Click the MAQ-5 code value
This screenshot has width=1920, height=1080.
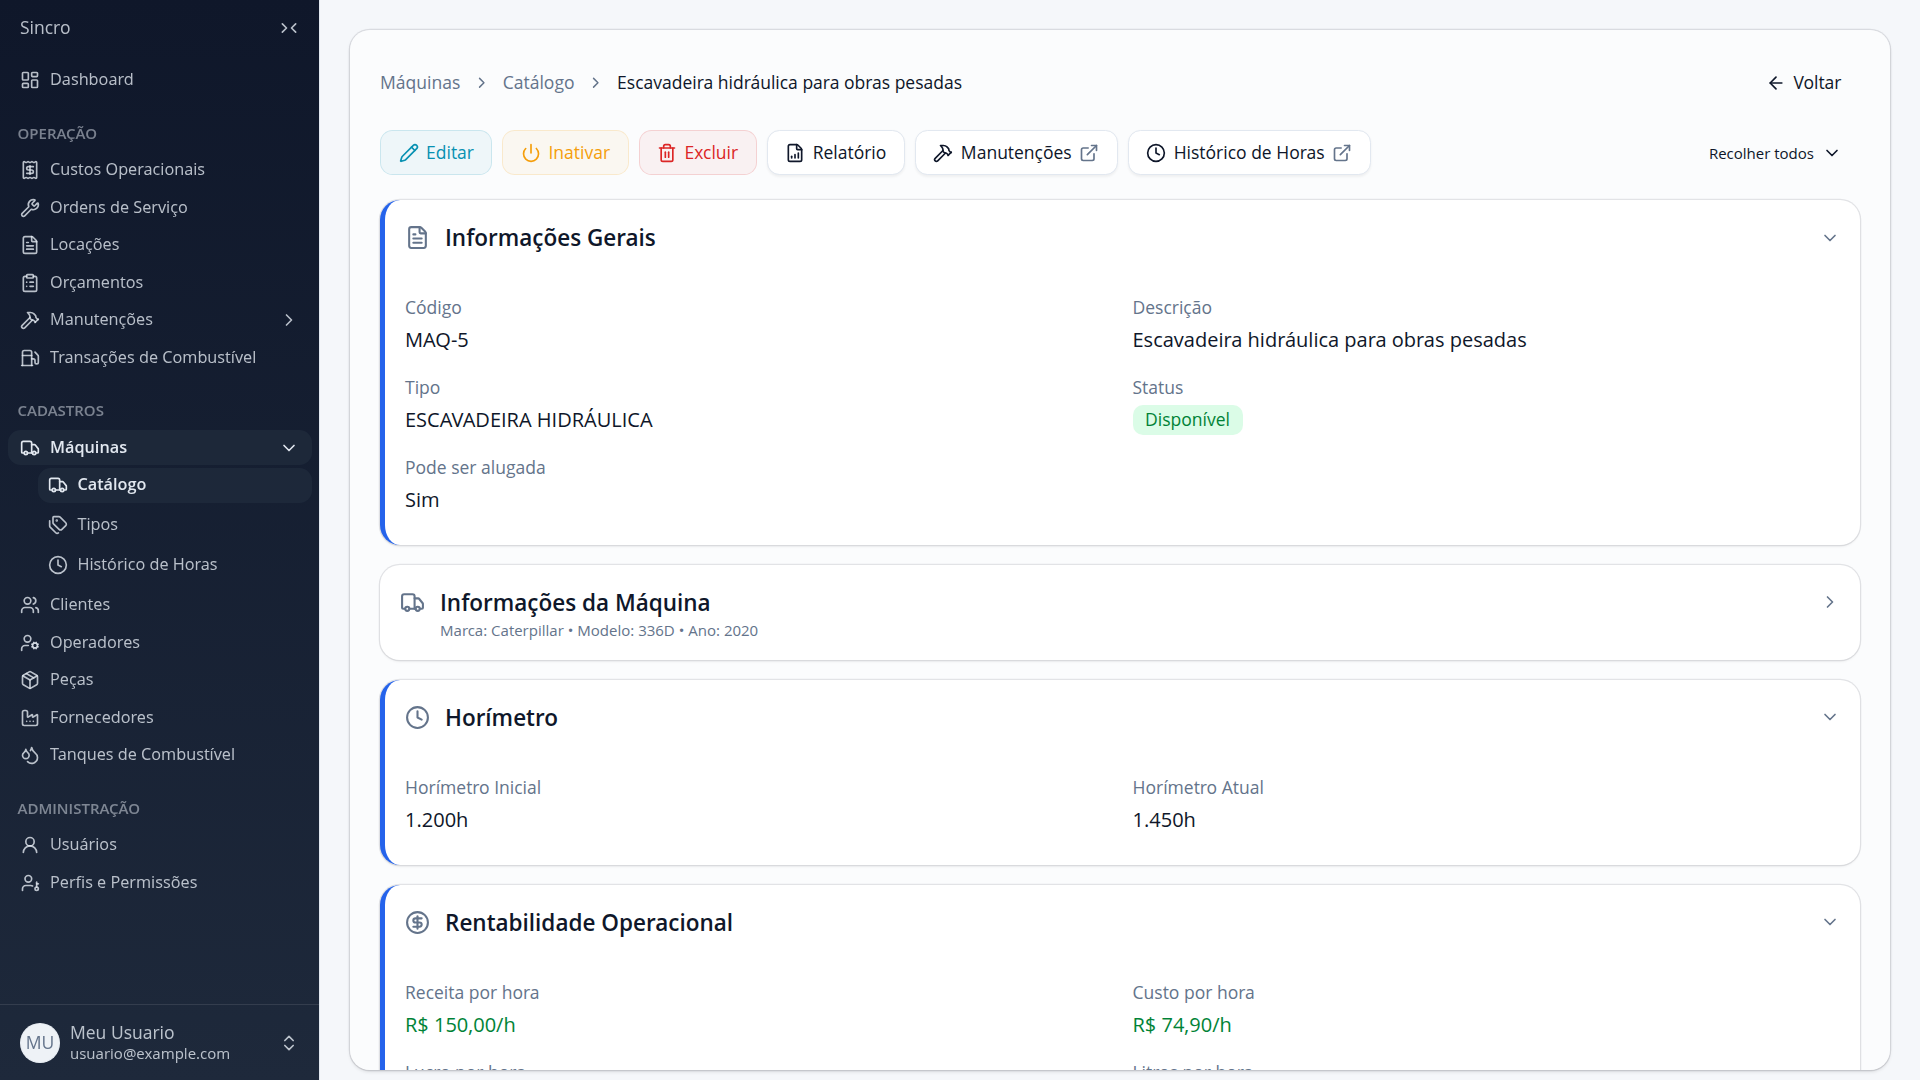tap(437, 341)
